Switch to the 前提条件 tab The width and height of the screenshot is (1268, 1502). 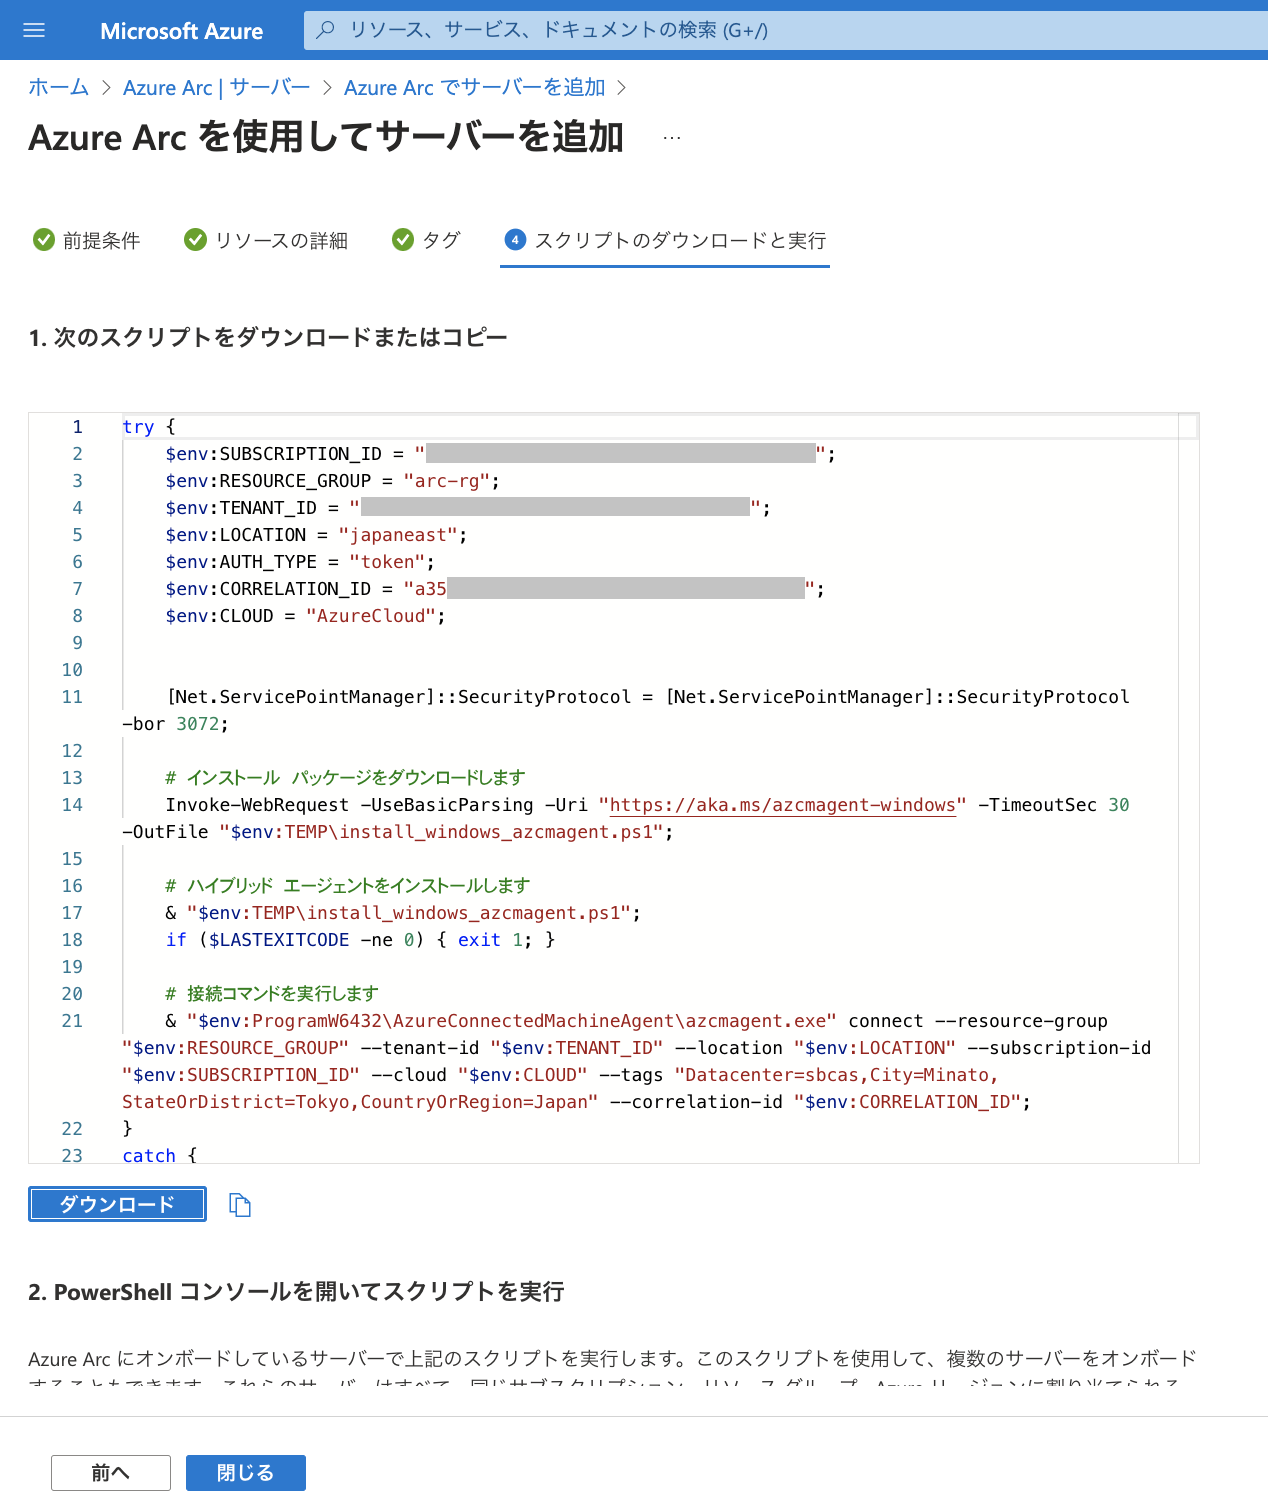click(87, 240)
